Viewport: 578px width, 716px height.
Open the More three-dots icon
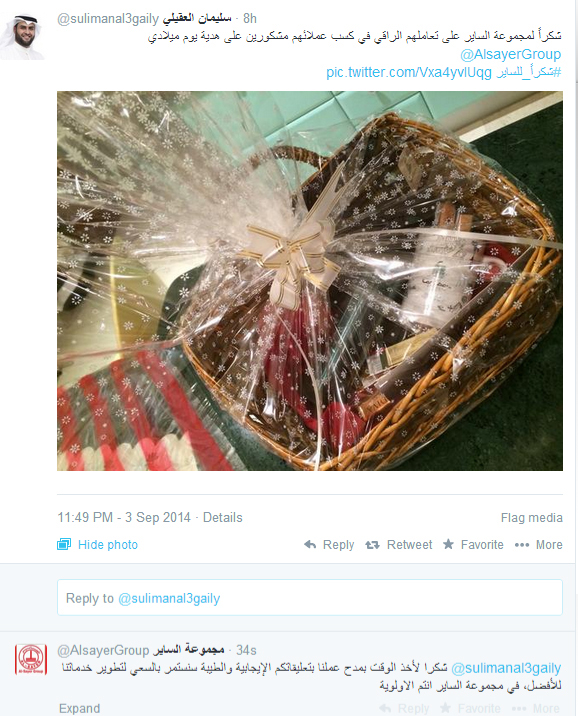click(521, 545)
